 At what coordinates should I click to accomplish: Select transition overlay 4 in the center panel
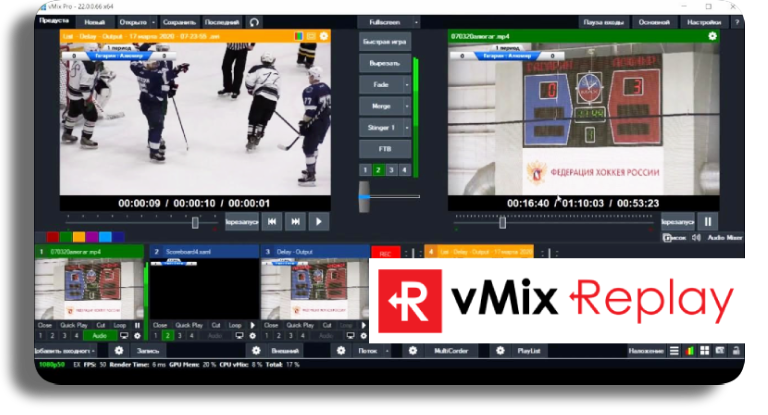[404, 170]
